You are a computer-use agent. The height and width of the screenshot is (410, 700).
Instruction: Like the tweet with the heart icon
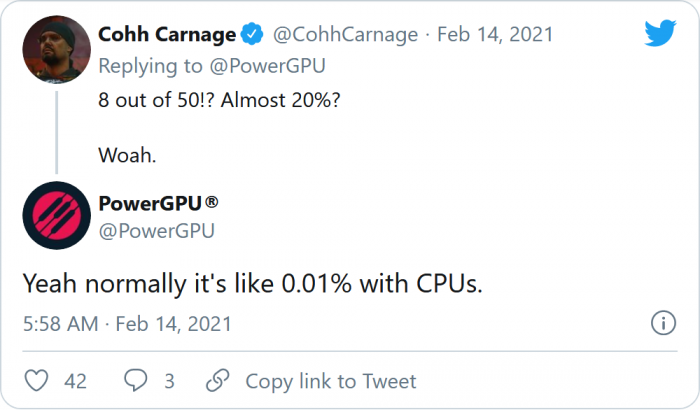tap(37, 381)
